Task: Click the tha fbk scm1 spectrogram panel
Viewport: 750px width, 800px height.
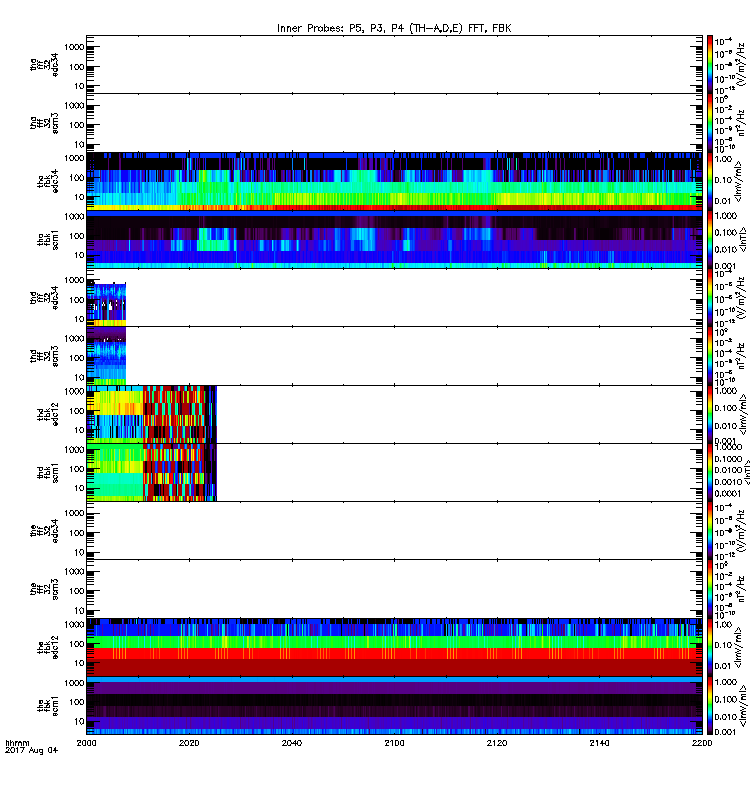Action: (x=394, y=239)
